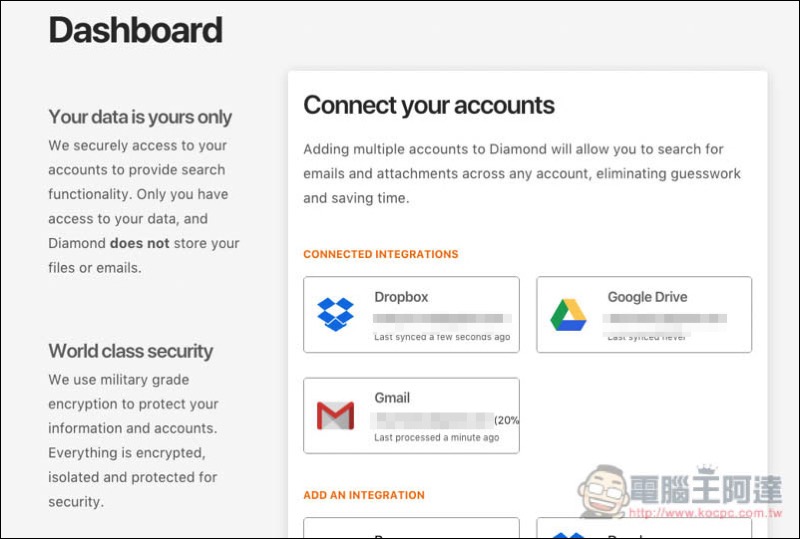Click the blurred Gmail account address

[x=433, y=420]
